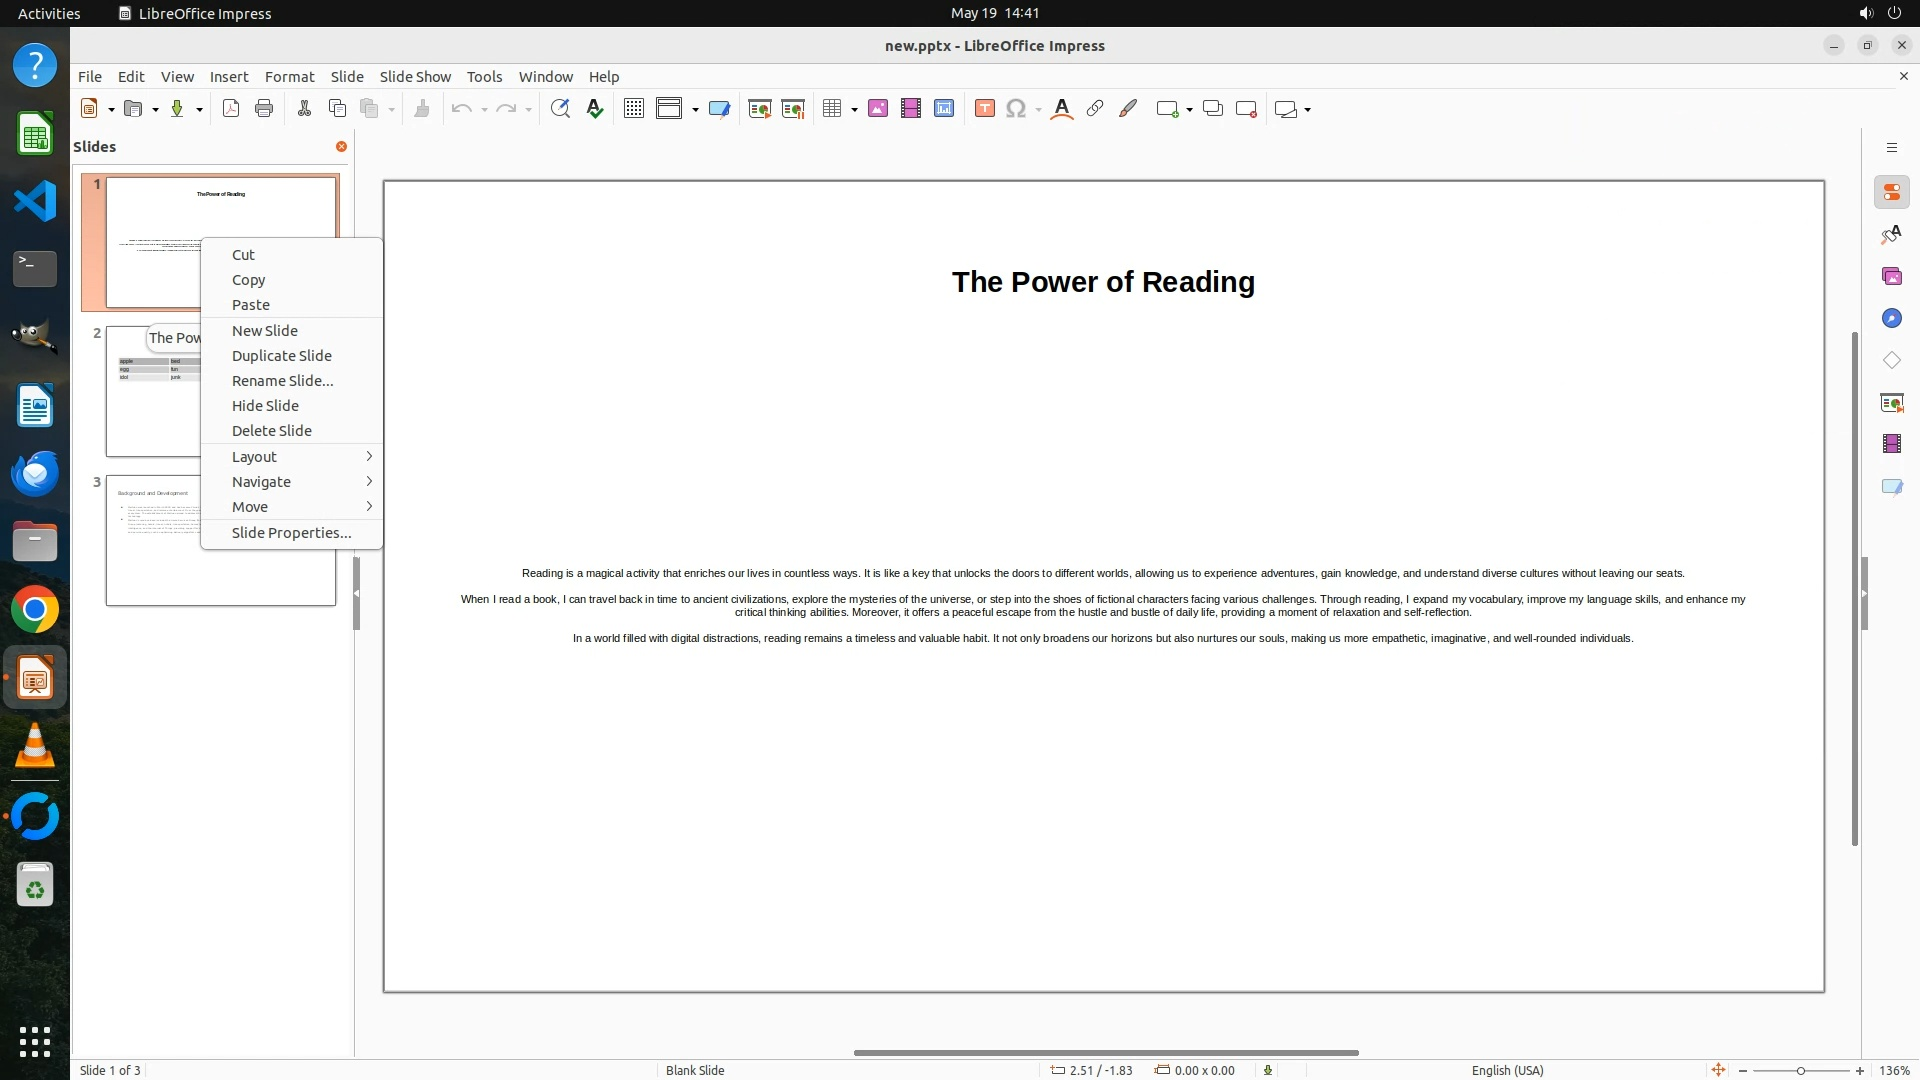Toggle Display Grid icon in toolbar

coord(634,109)
